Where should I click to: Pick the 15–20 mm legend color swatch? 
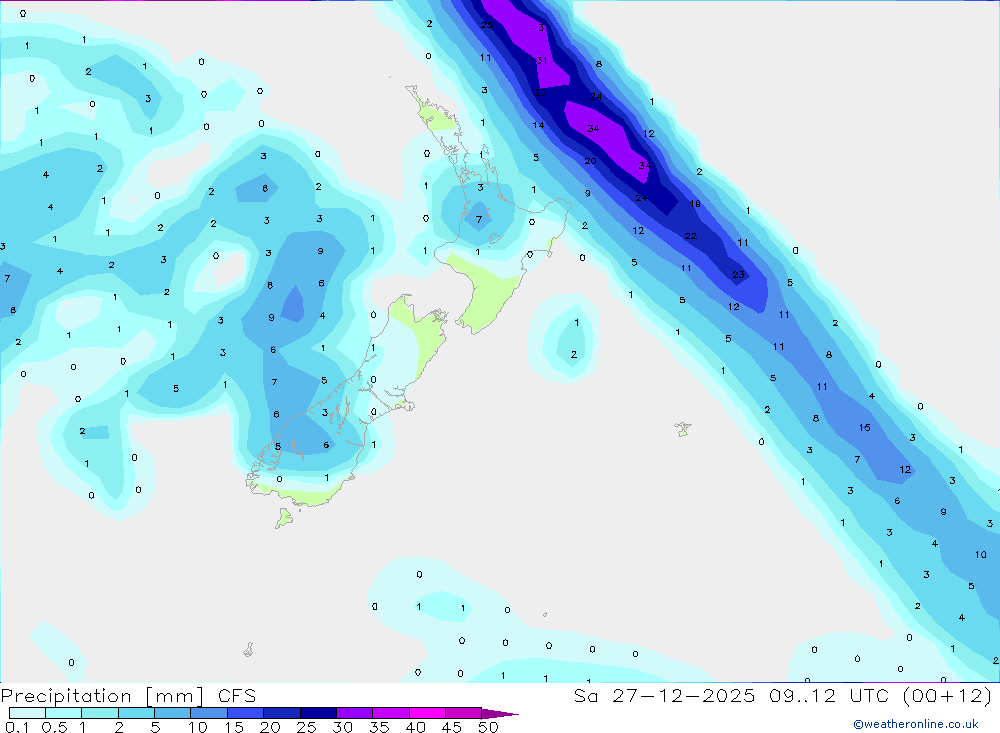245,713
